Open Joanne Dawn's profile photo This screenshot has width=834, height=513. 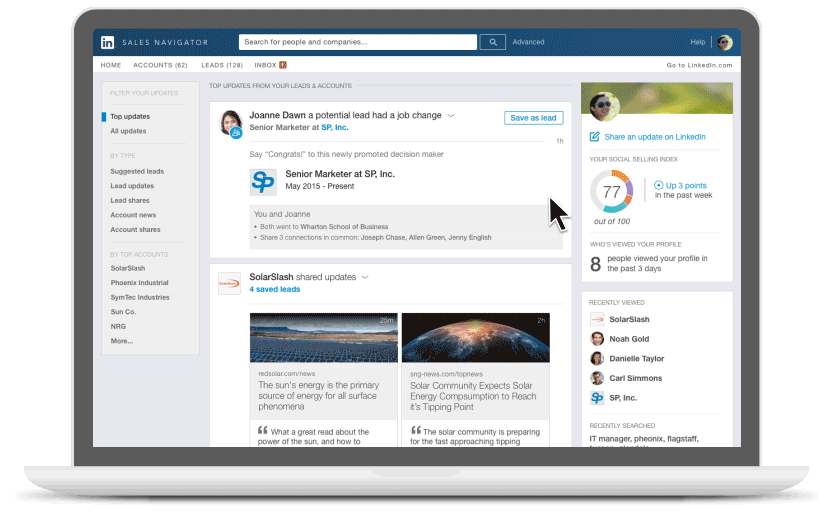point(230,122)
